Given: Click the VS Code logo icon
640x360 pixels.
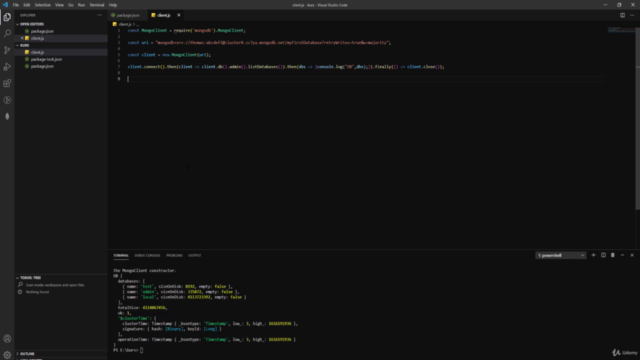Looking at the screenshot, I should click(x=5, y=5).
